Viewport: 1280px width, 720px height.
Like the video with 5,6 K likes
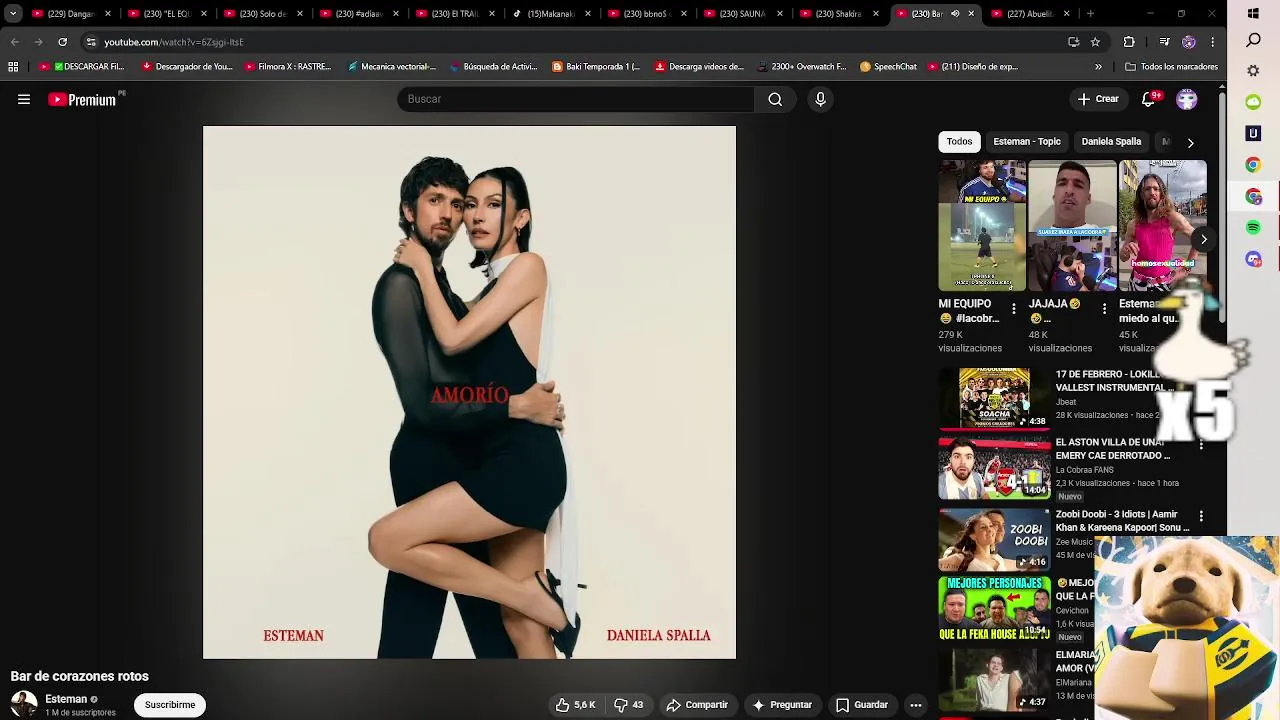point(575,705)
